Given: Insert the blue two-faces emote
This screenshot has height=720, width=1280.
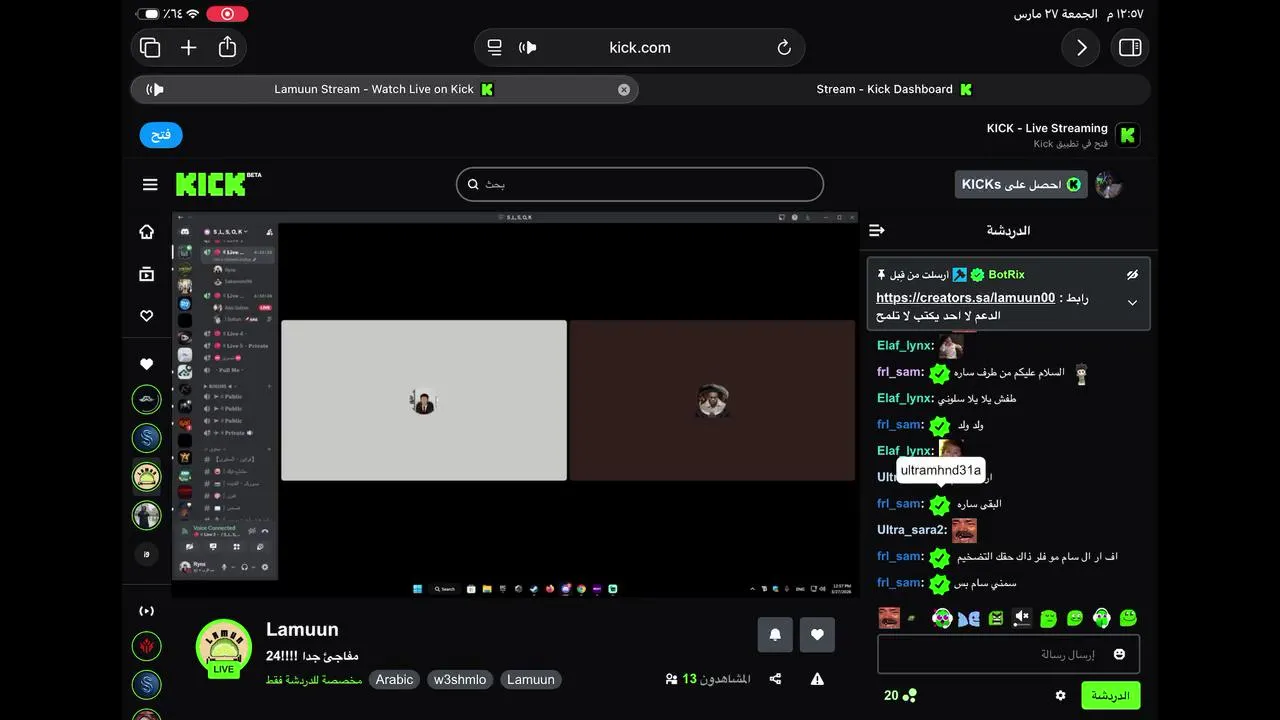Looking at the screenshot, I should pyautogui.click(x=968, y=618).
